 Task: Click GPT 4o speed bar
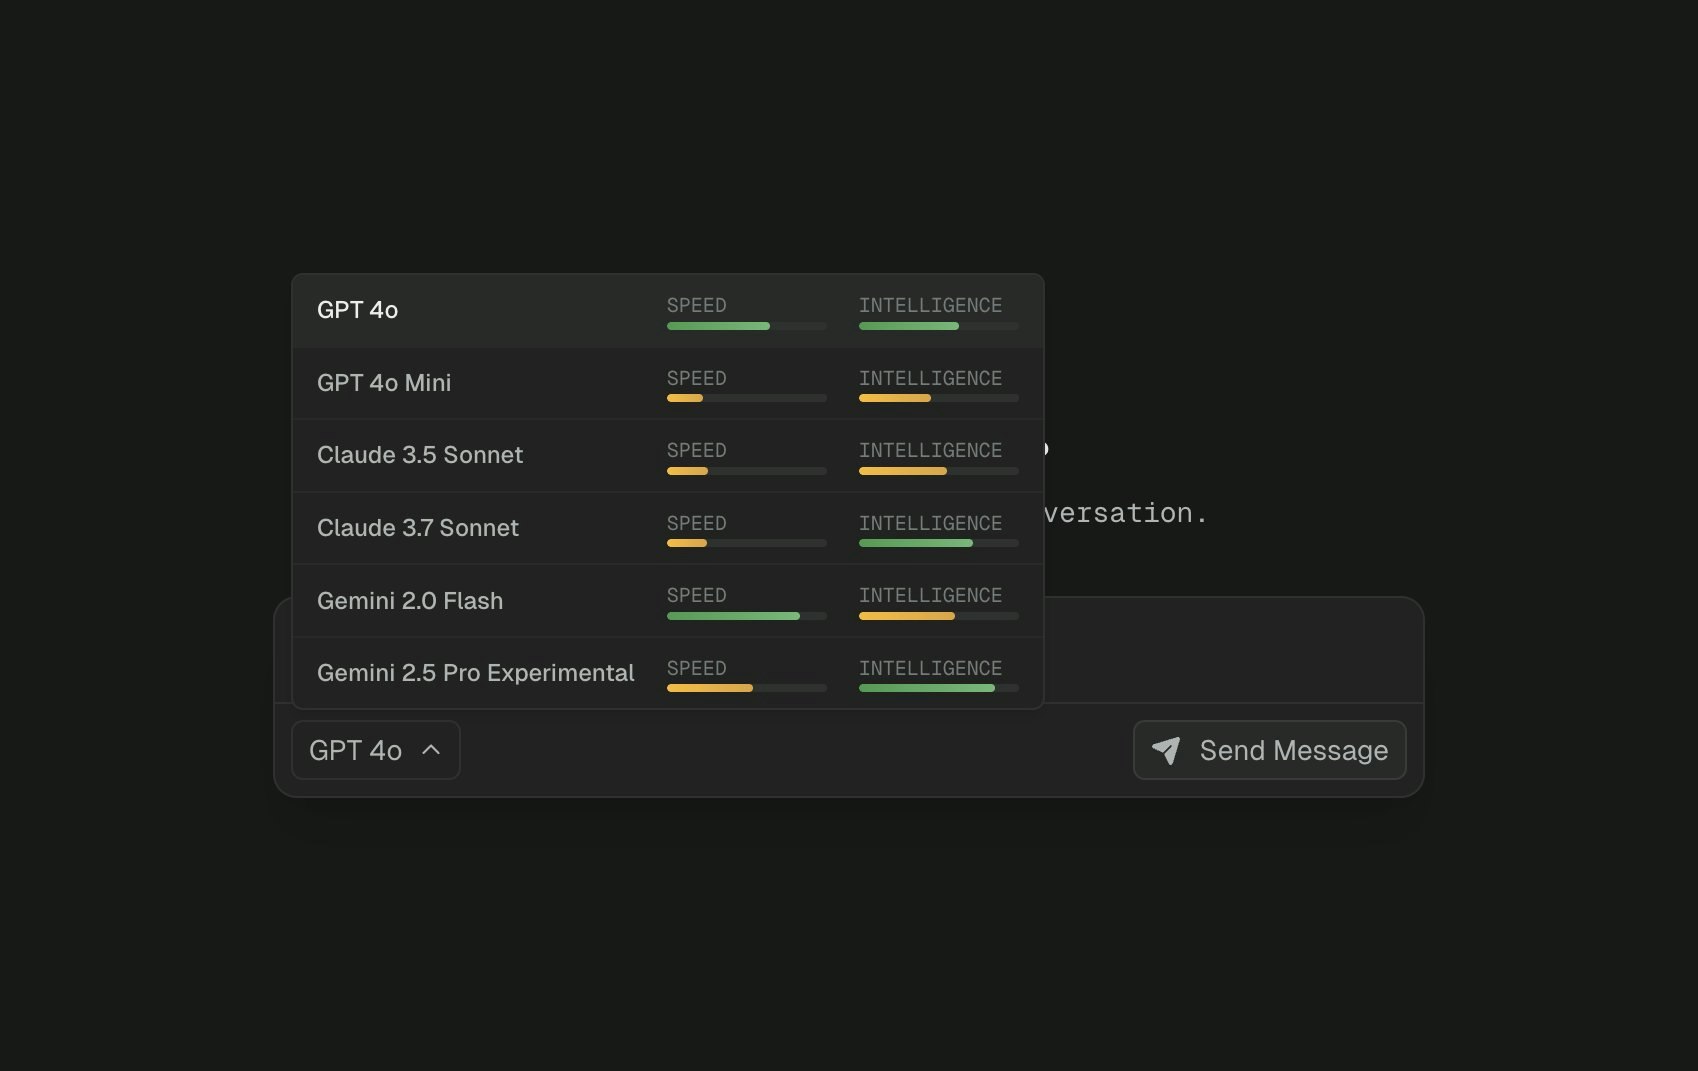point(747,326)
